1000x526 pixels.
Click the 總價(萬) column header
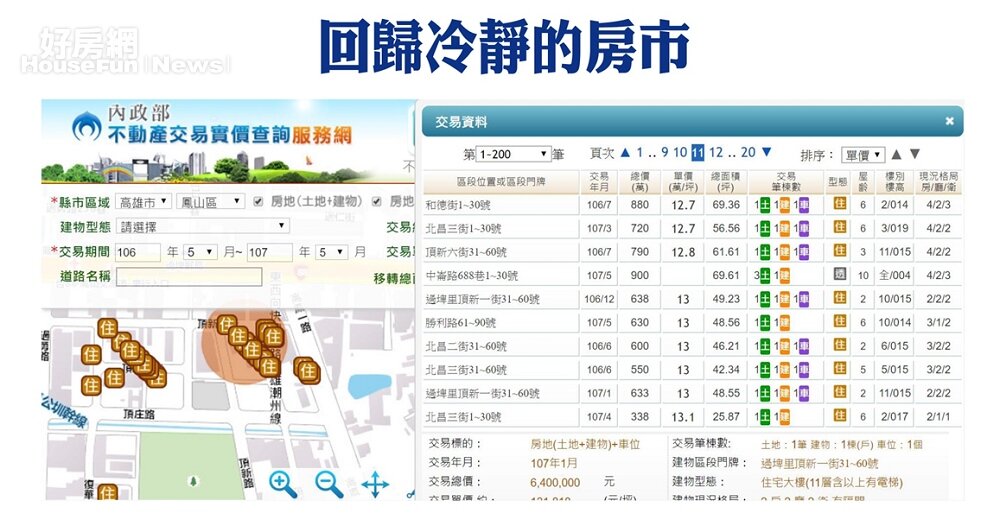click(x=640, y=182)
